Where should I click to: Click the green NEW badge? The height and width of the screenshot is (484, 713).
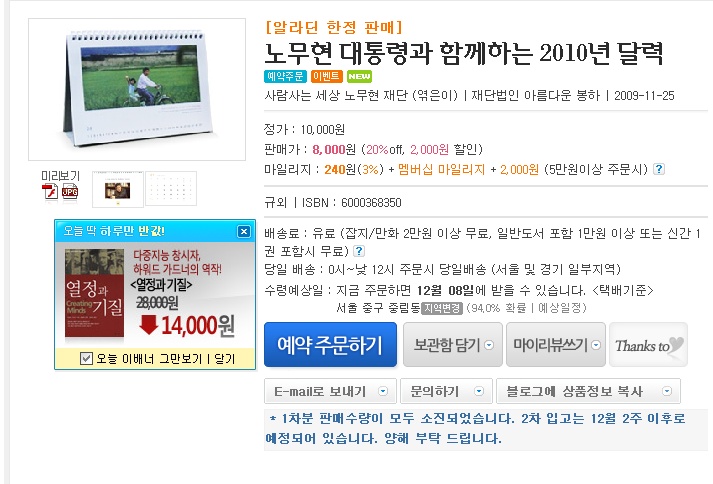(359, 76)
